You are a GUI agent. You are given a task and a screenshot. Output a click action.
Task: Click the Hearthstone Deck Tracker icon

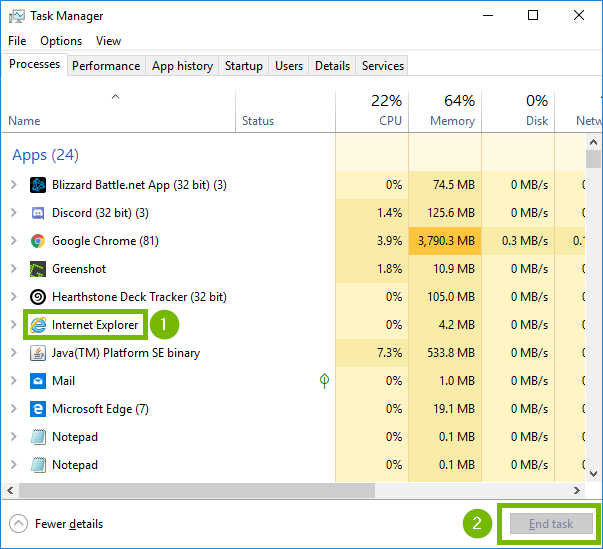pyautogui.click(x=38, y=297)
